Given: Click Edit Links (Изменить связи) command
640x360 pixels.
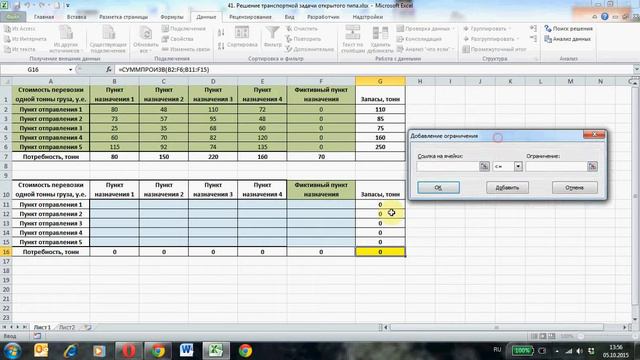Looking at the screenshot, I should (186, 49).
